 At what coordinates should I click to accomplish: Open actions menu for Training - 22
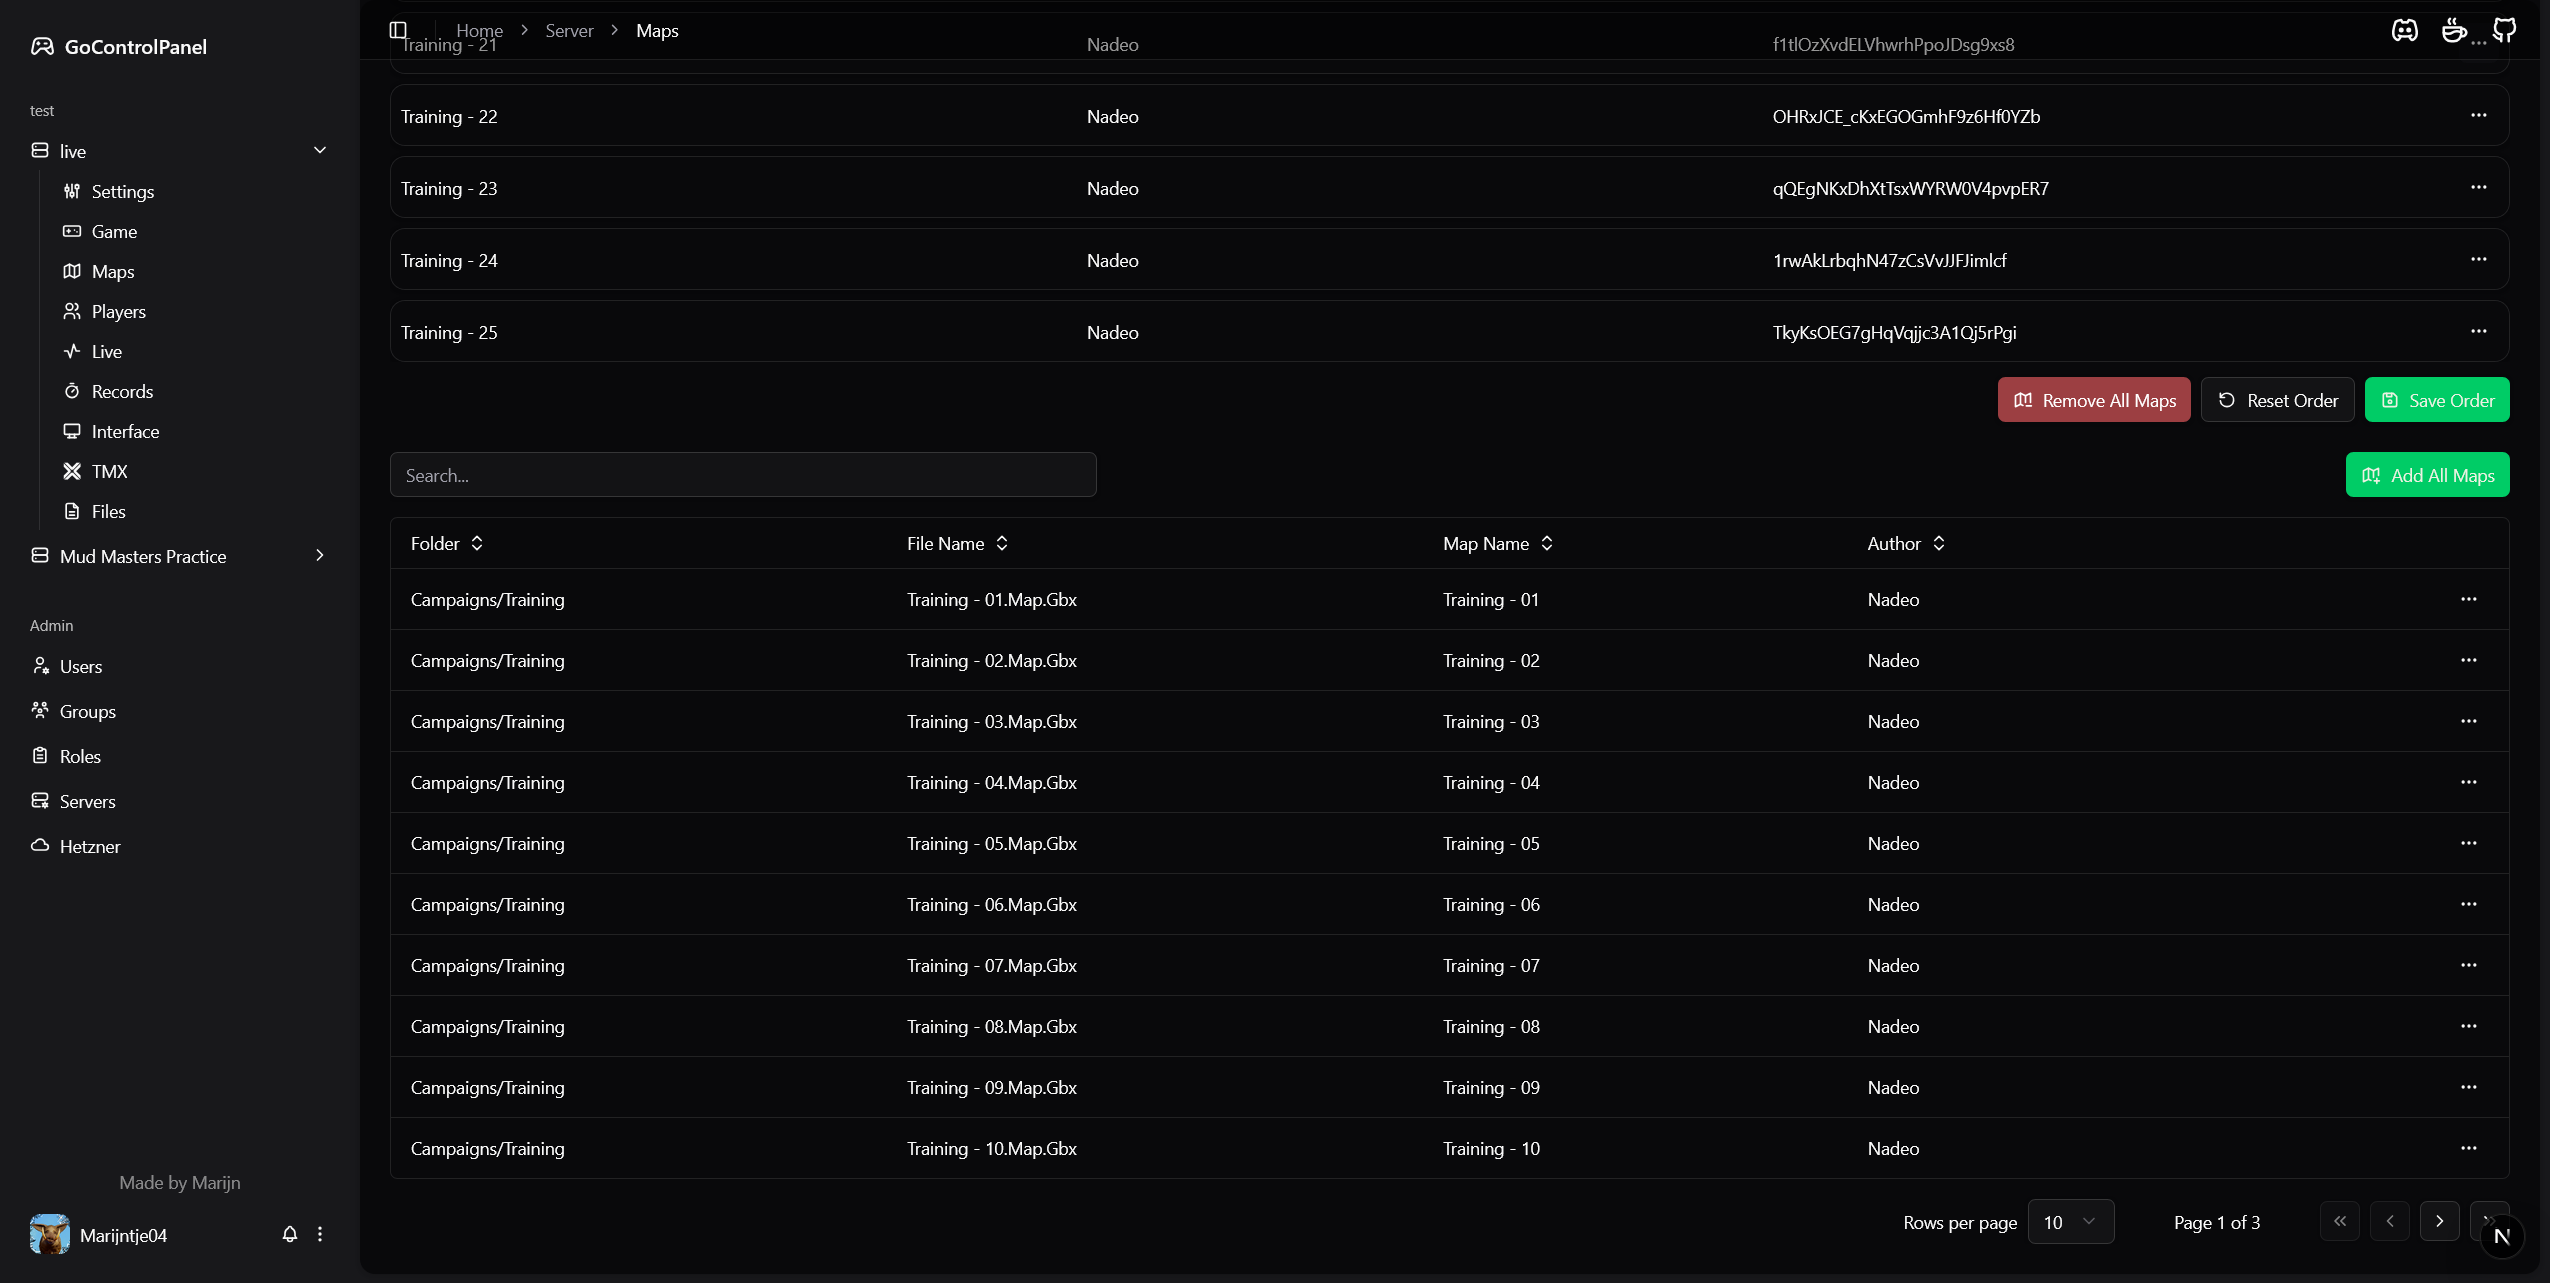coord(2478,115)
